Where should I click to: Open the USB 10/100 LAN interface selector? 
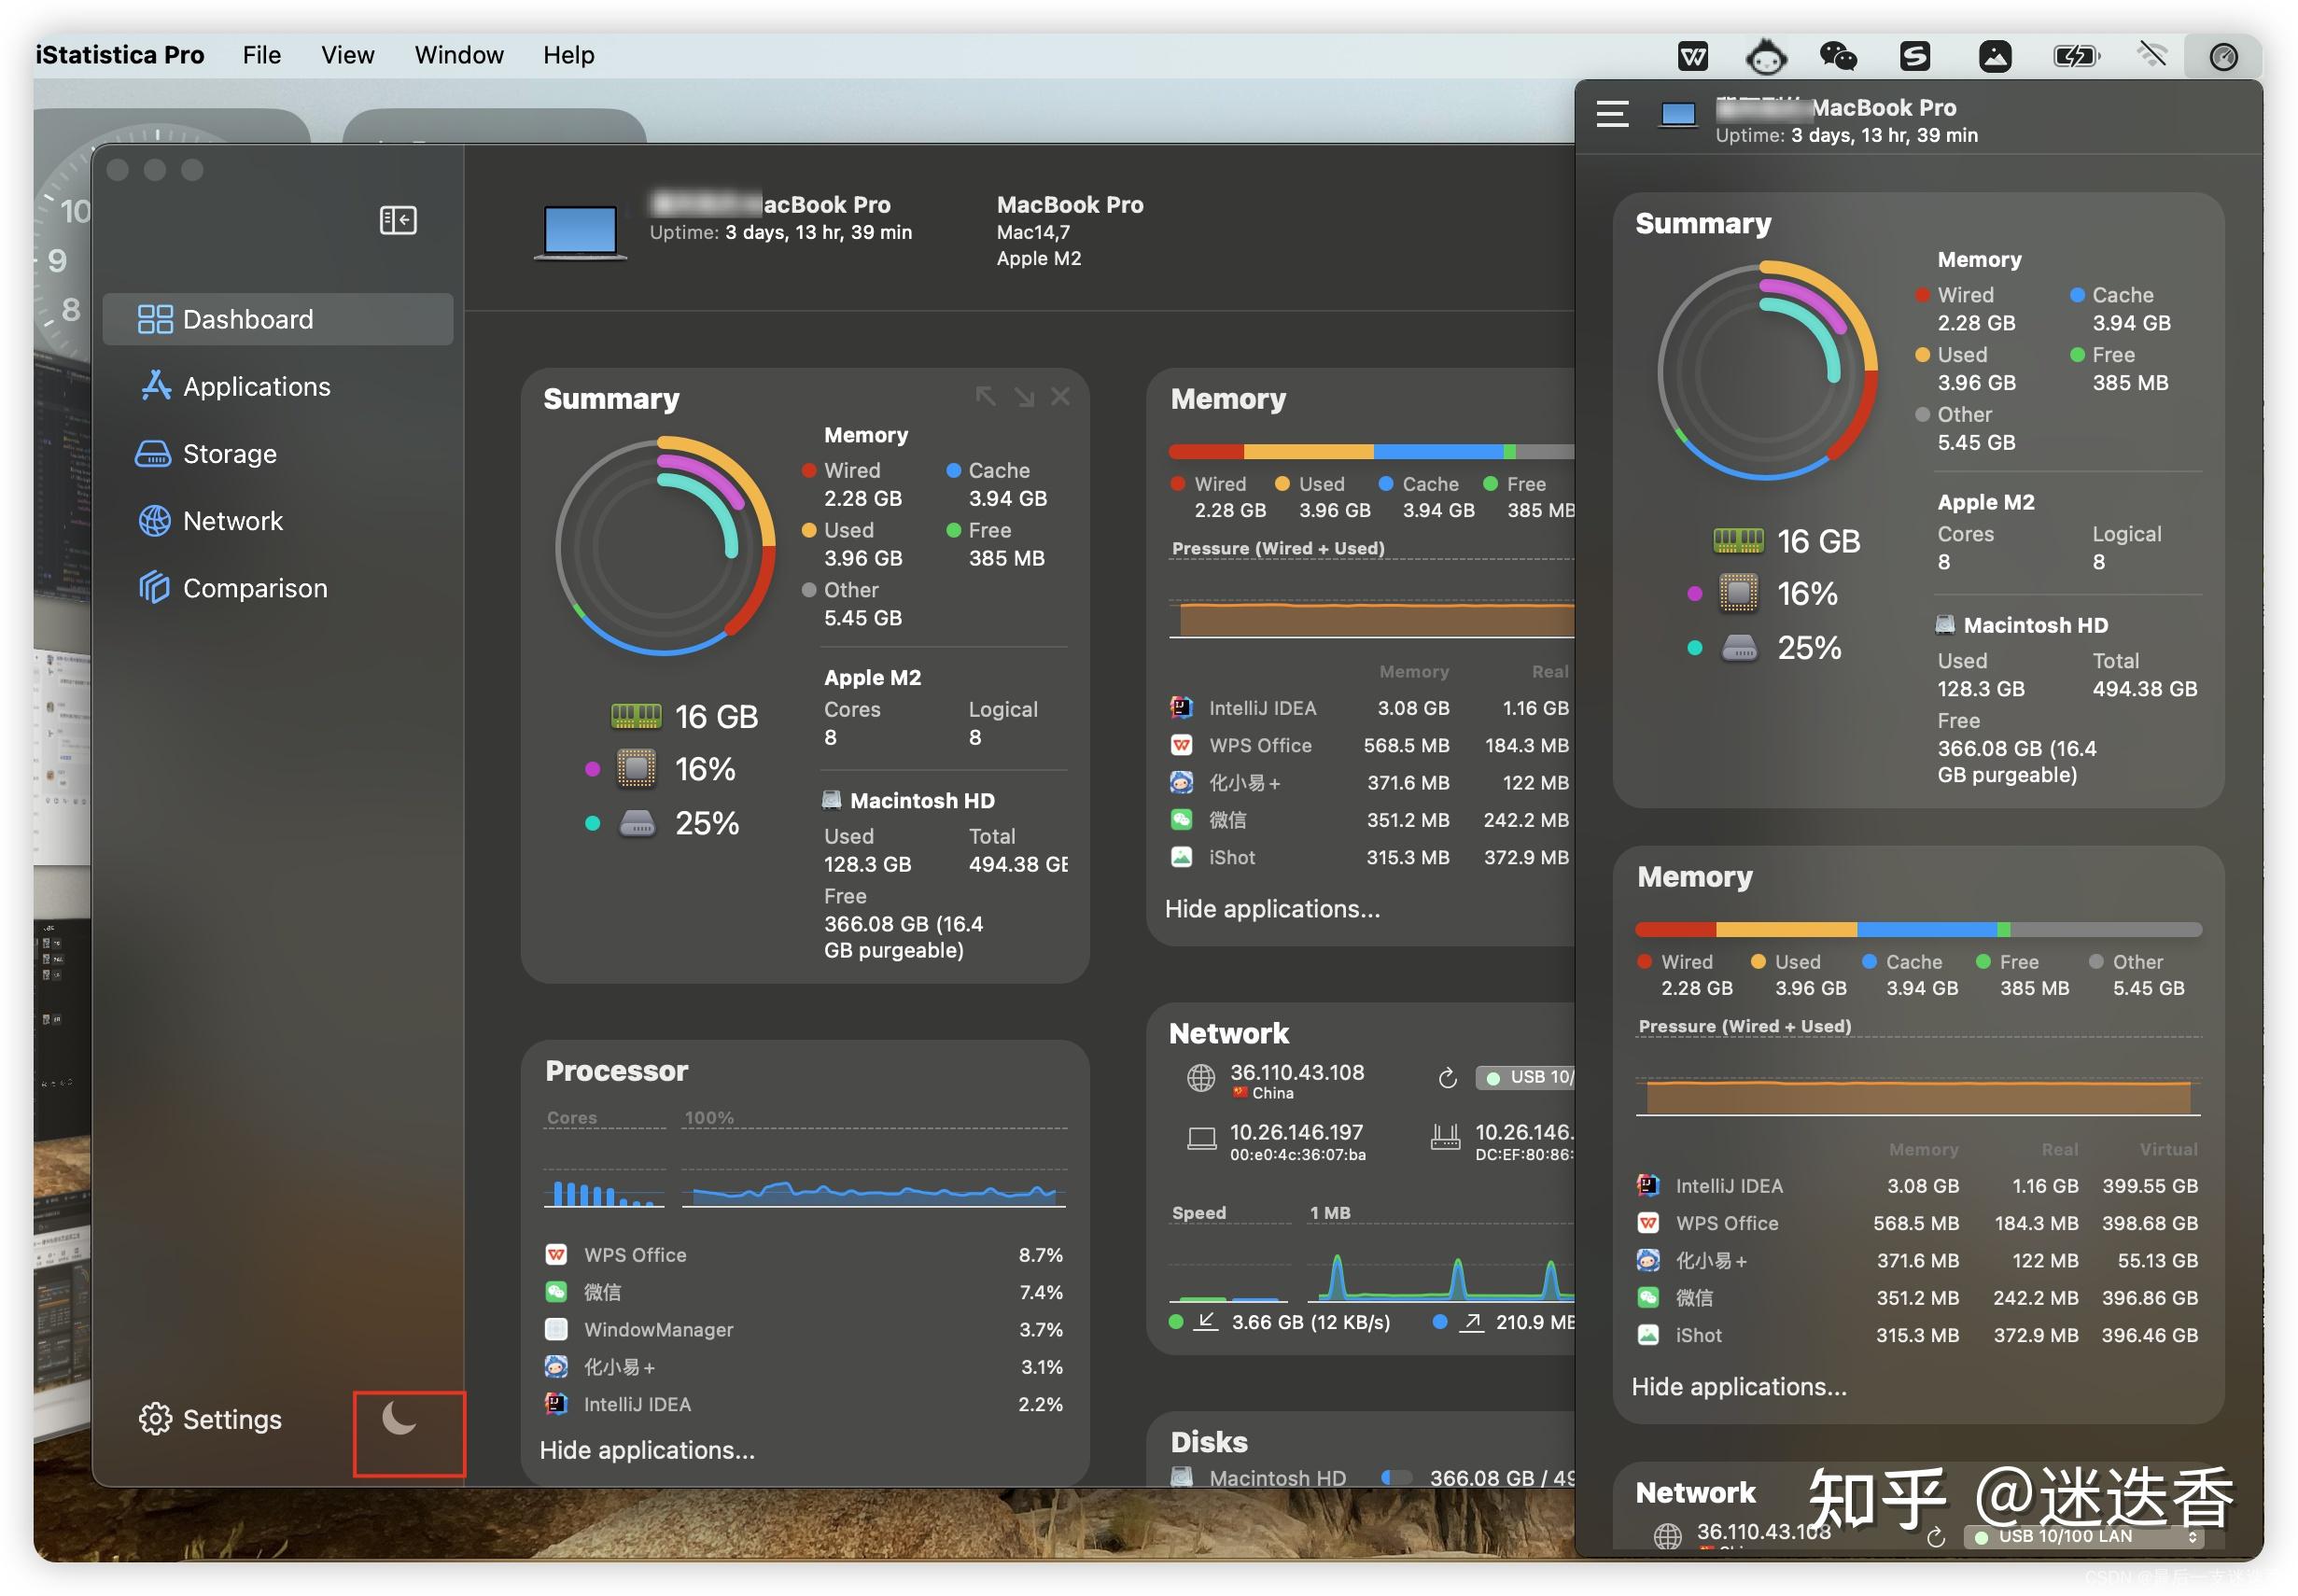pyautogui.click(x=2083, y=1536)
